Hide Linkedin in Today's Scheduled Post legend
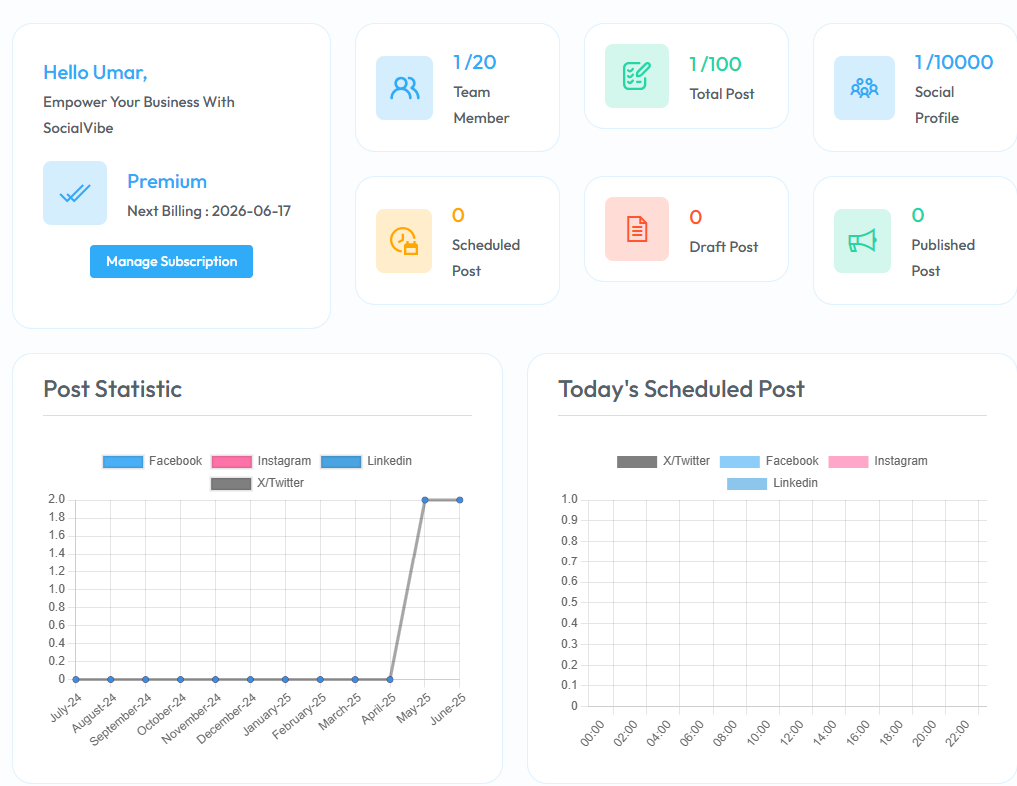Viewport: 1017px width, 786px height. click(773, 483)
